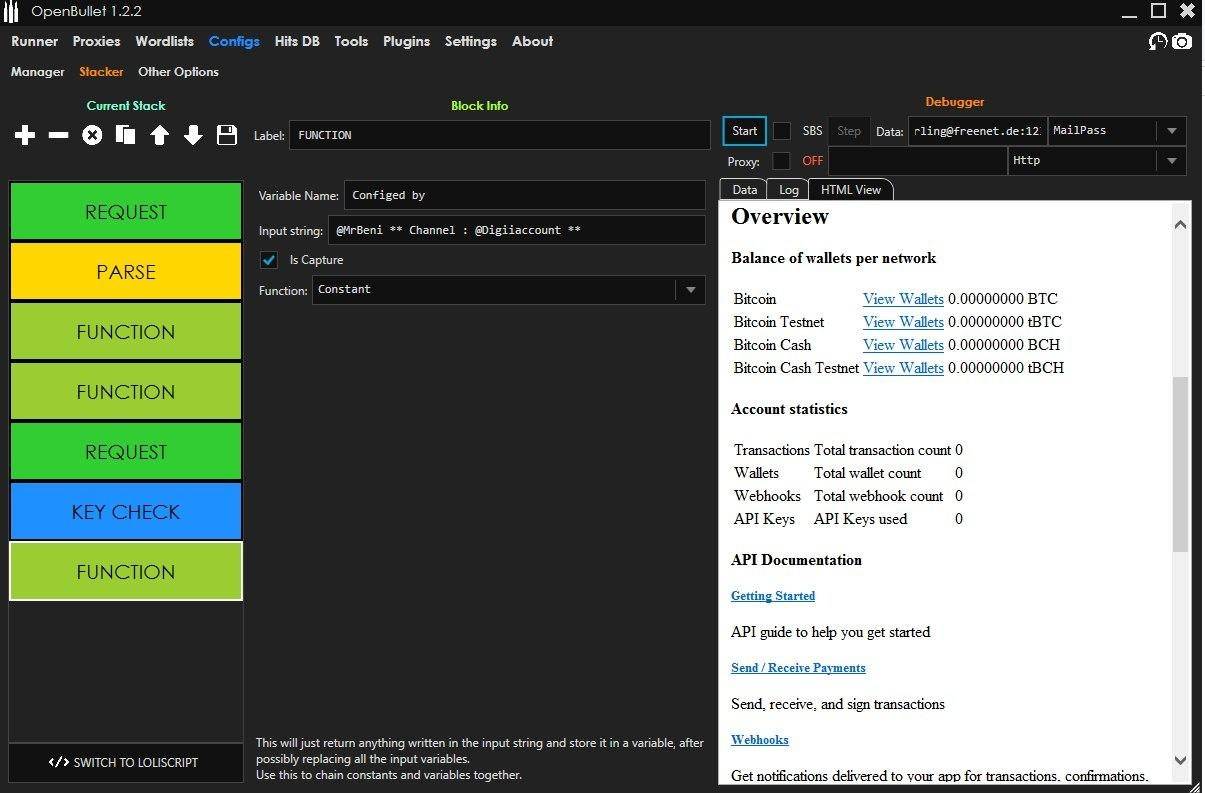The height and width of the screenshot is (793, 1205).
Task: Click the clone block copy icon
Action: pos(125,135)
